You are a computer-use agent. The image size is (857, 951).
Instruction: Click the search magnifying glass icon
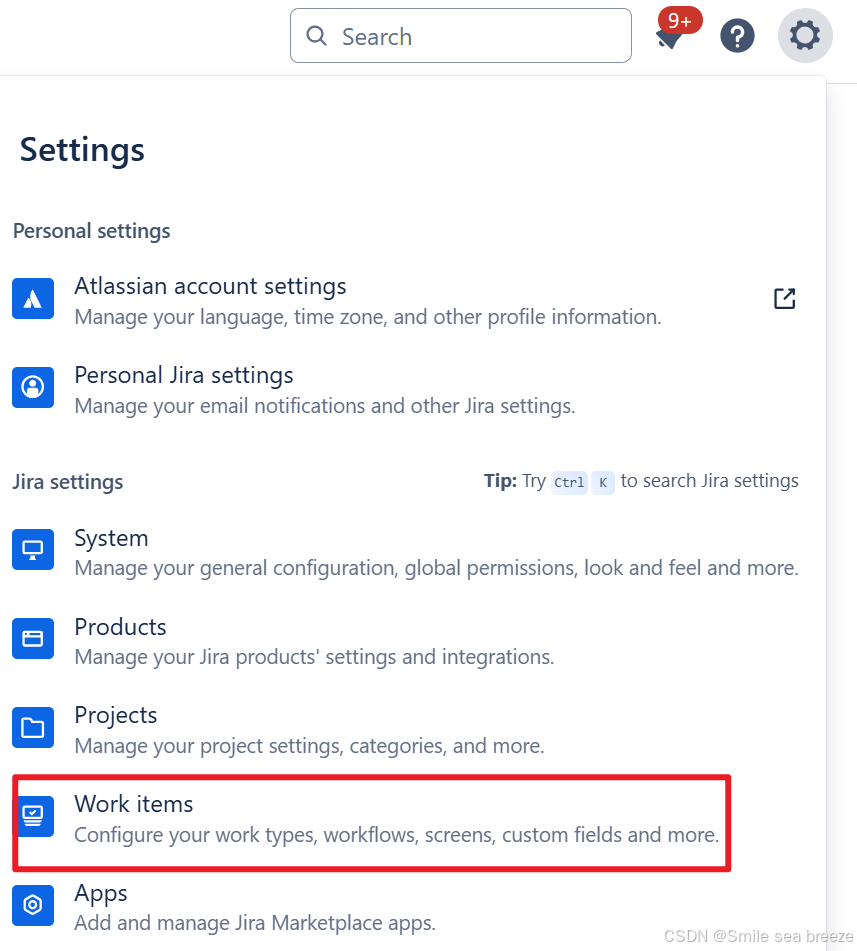click(316, 35)
